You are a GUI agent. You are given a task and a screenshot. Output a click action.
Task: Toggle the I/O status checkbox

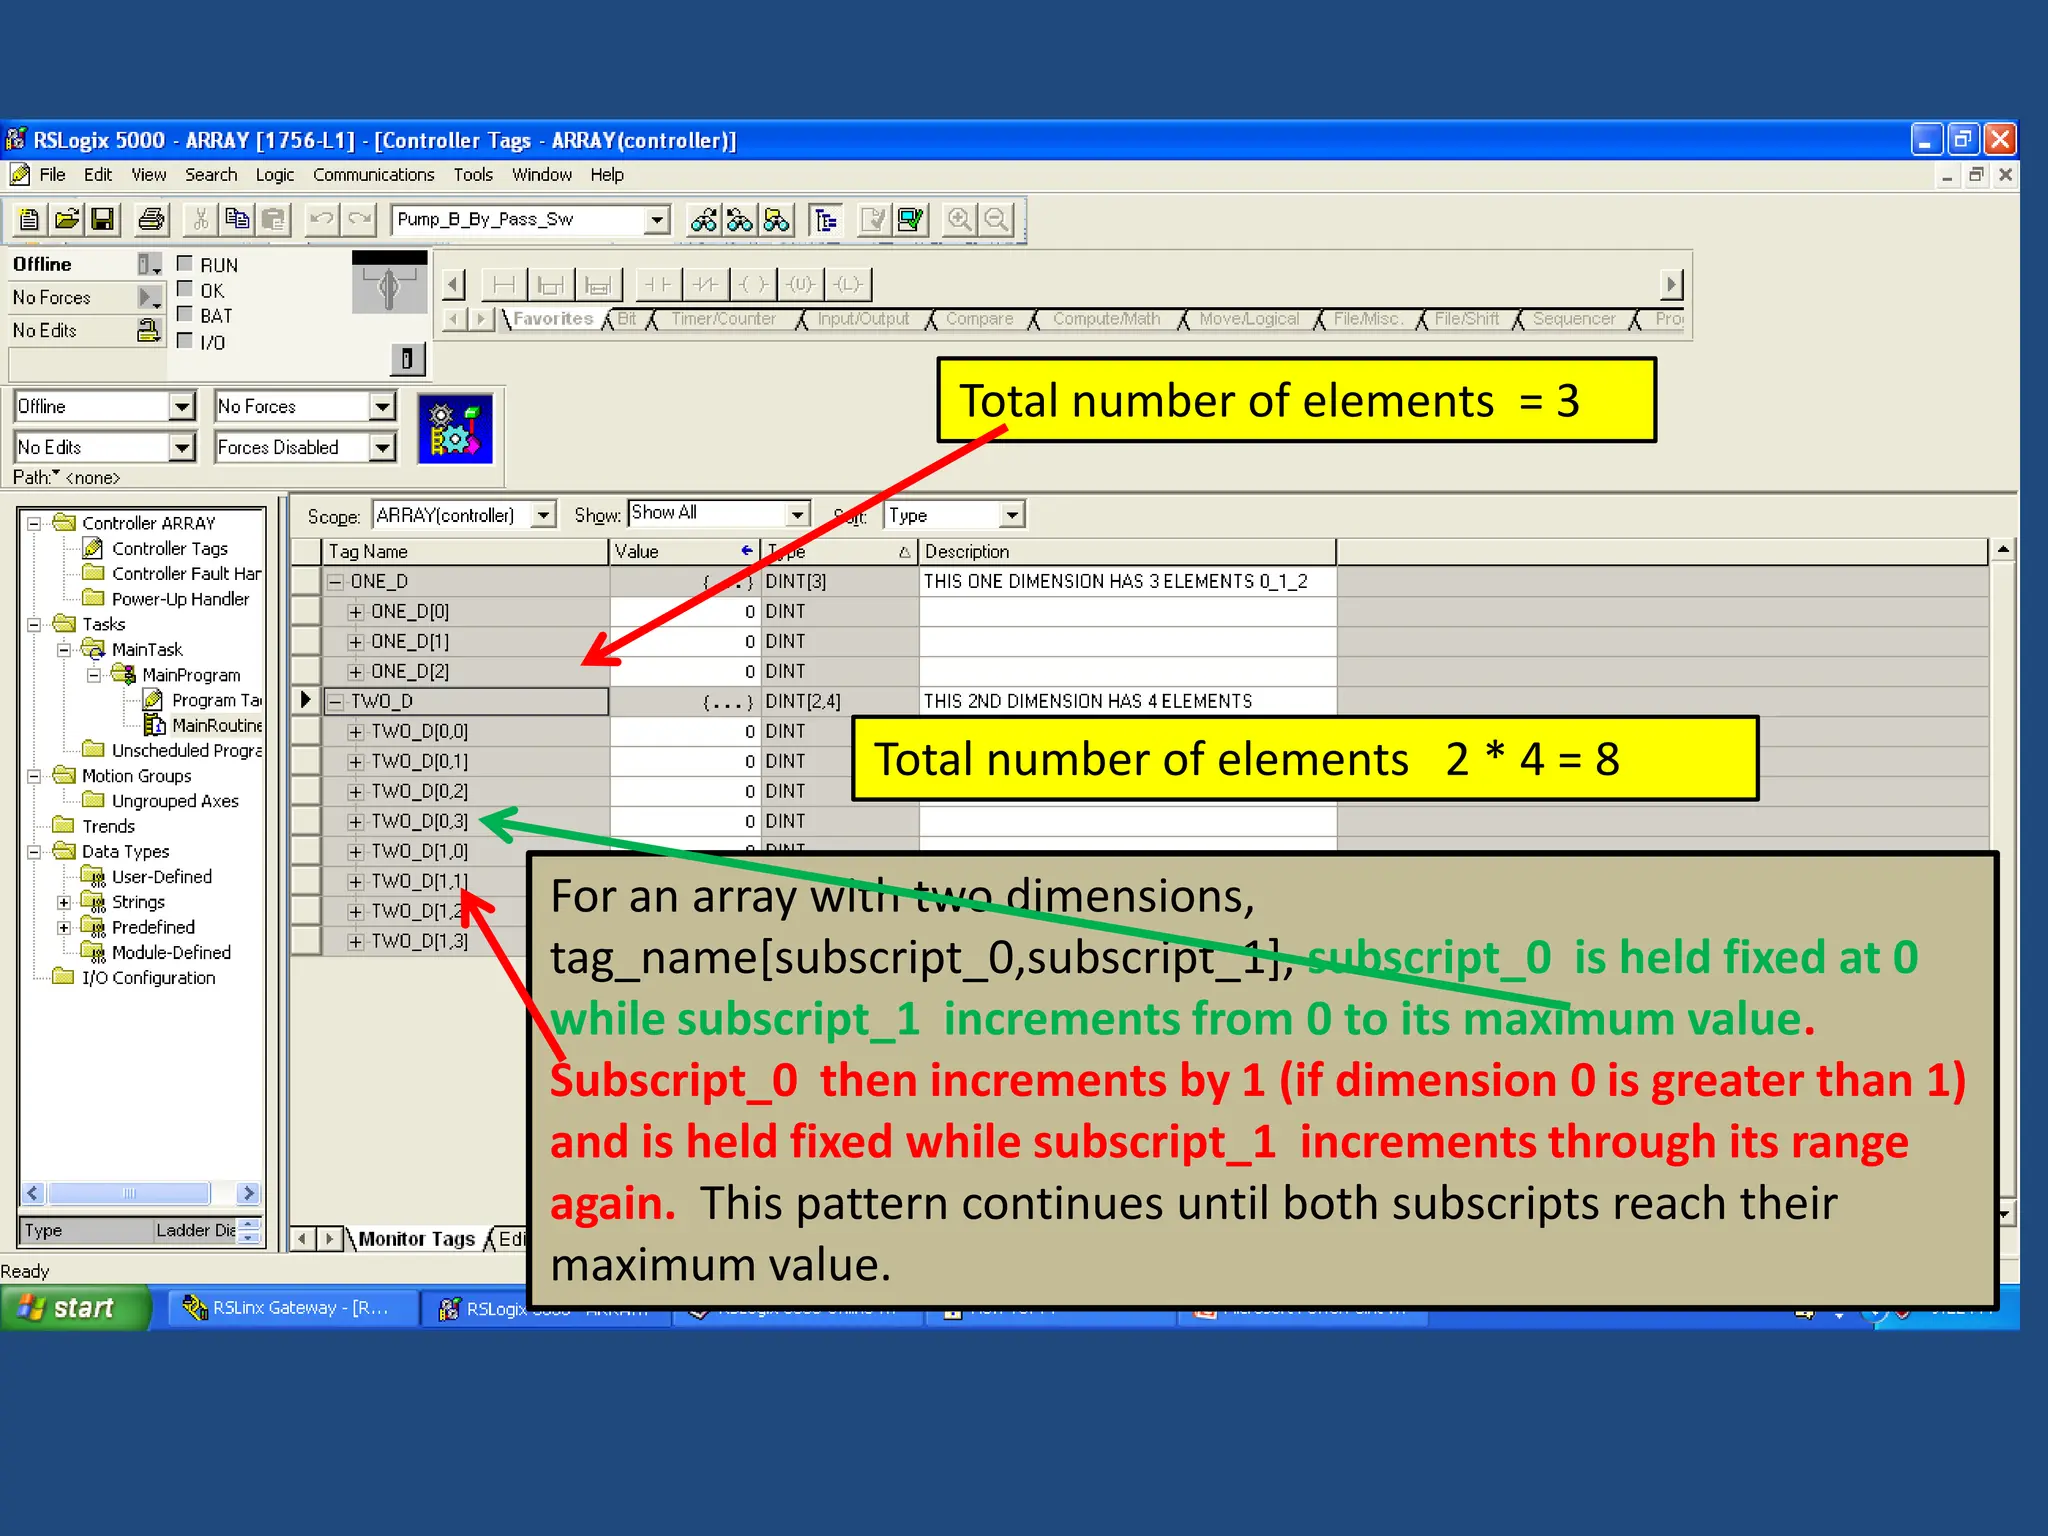(185, 341)
